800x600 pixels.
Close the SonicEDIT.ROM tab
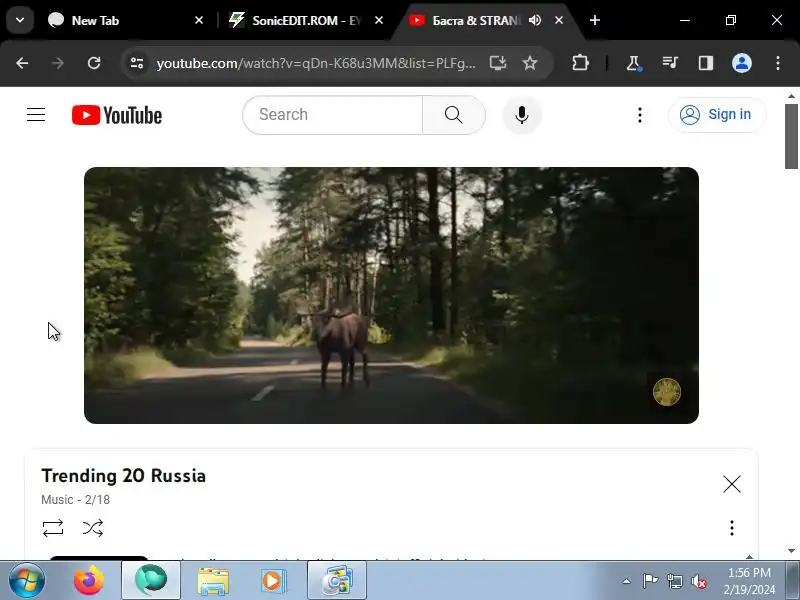click(379, 20)
